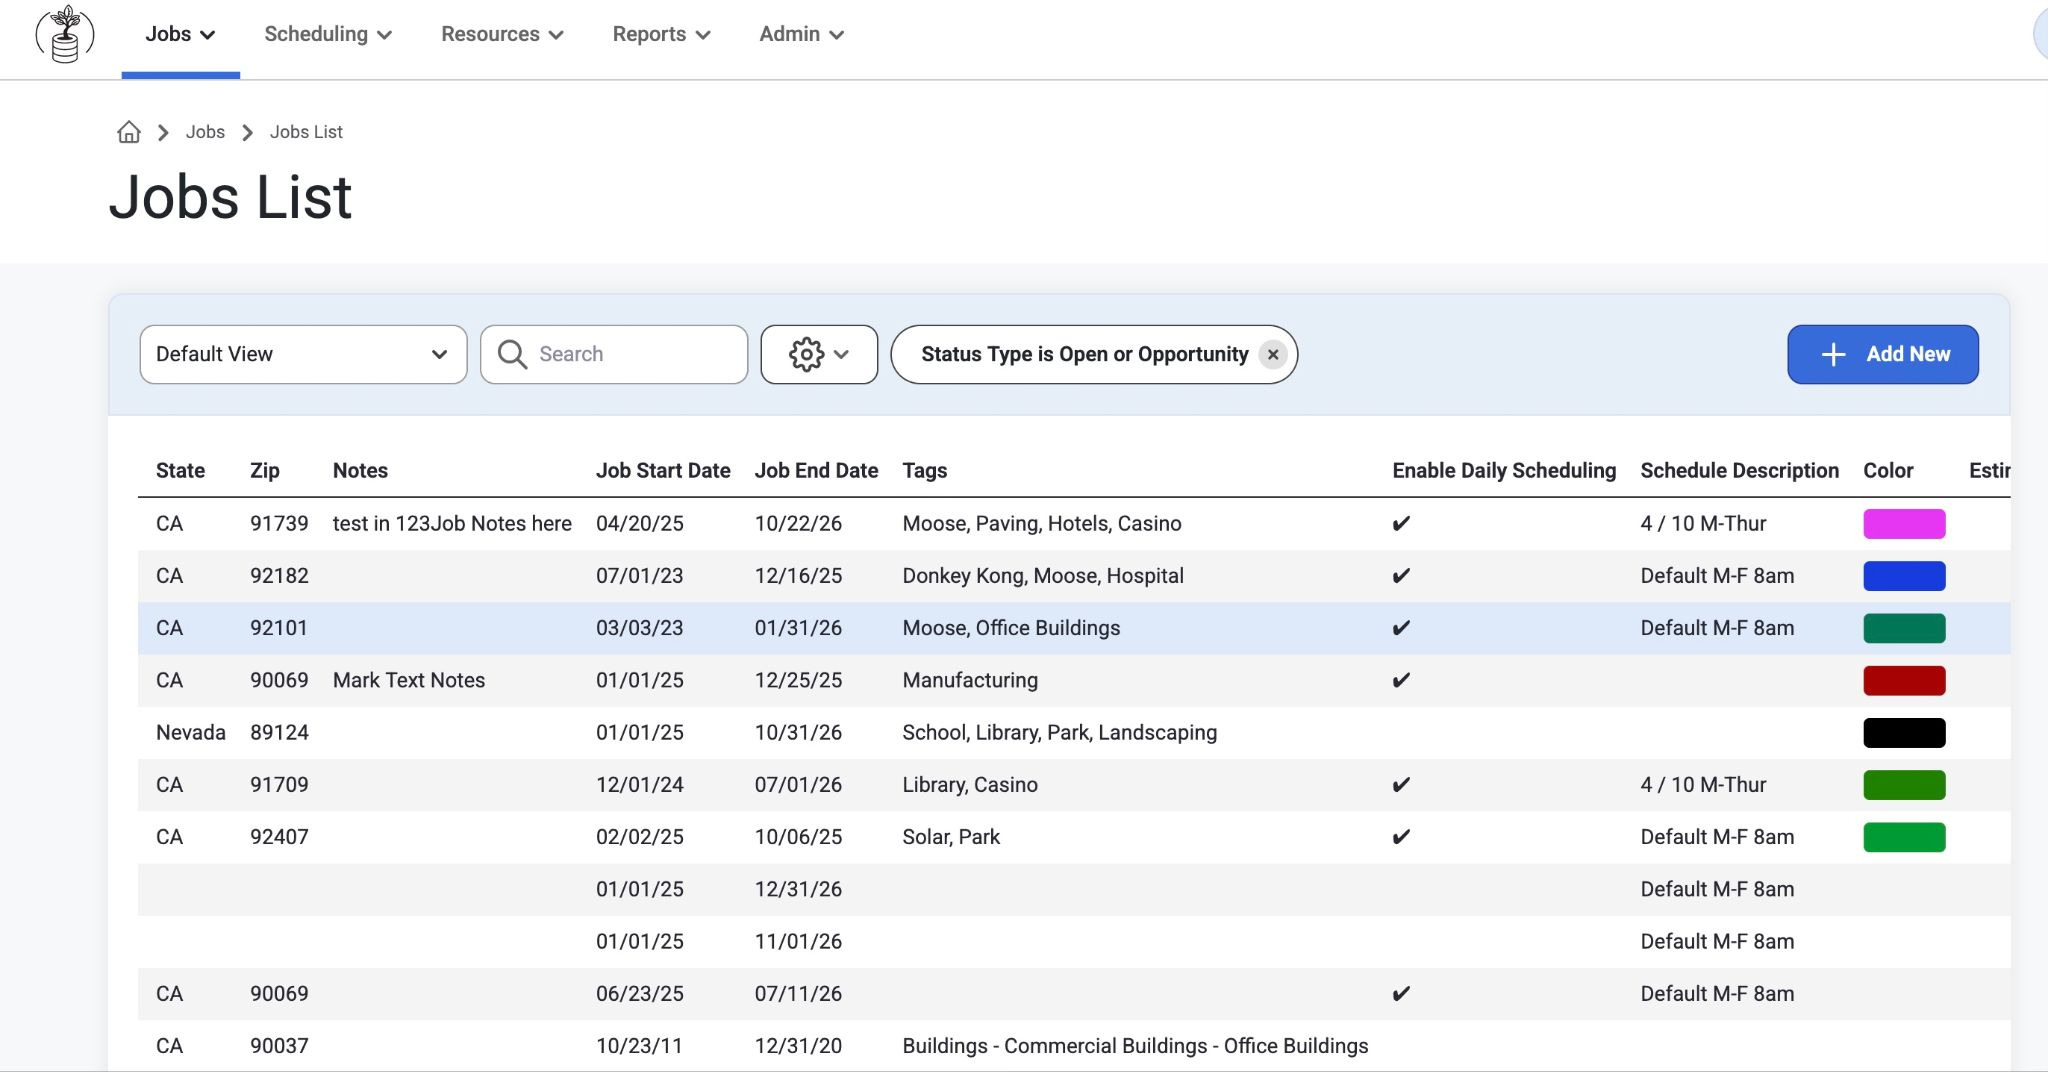The width and height of the screenshot is (2048, 1072).
Task: Click the 'Mark Text Notes' cell
Action: click(409, 680)
